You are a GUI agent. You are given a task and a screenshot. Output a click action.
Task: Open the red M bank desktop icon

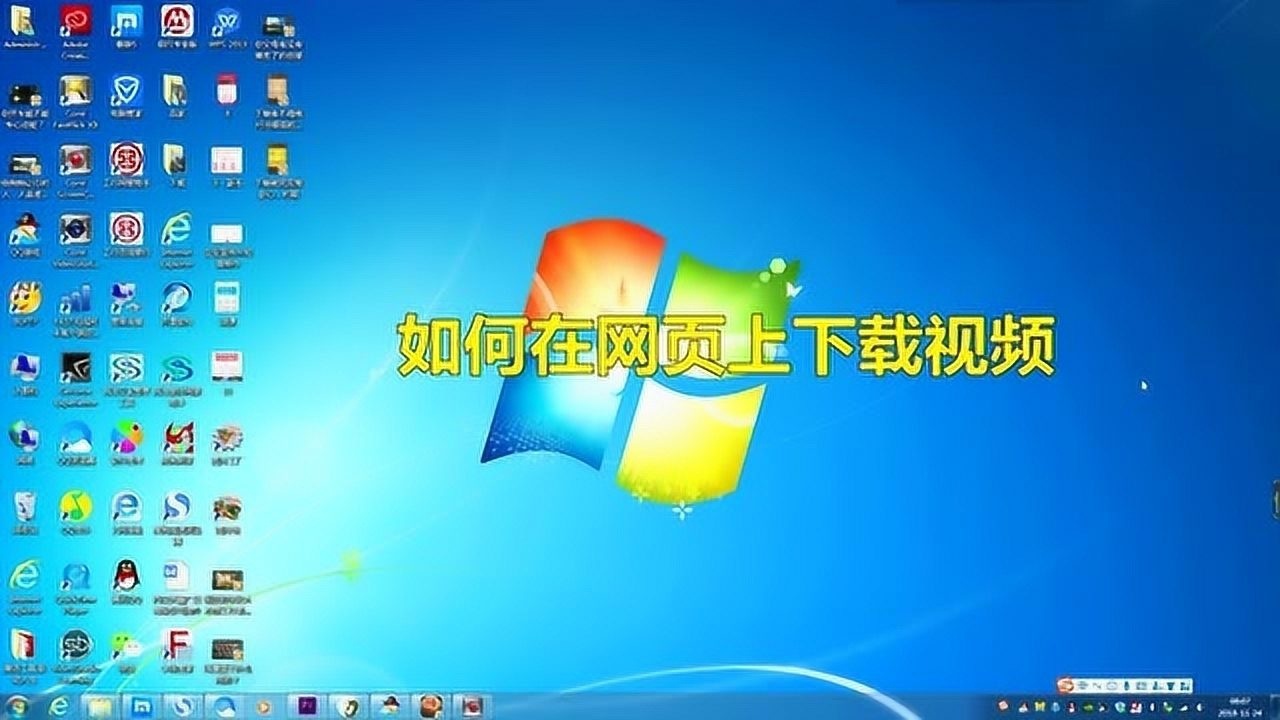(x=177, y=25)
